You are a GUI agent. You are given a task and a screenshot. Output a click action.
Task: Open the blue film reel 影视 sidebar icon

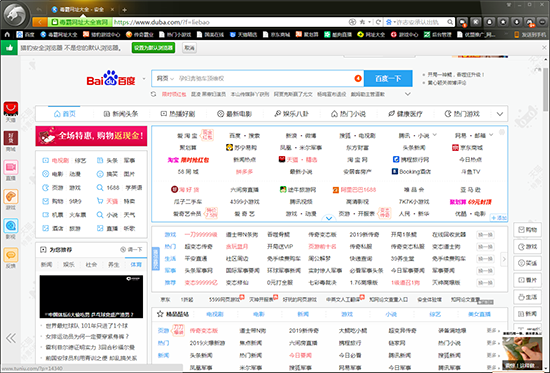click(x=11, y=226)
